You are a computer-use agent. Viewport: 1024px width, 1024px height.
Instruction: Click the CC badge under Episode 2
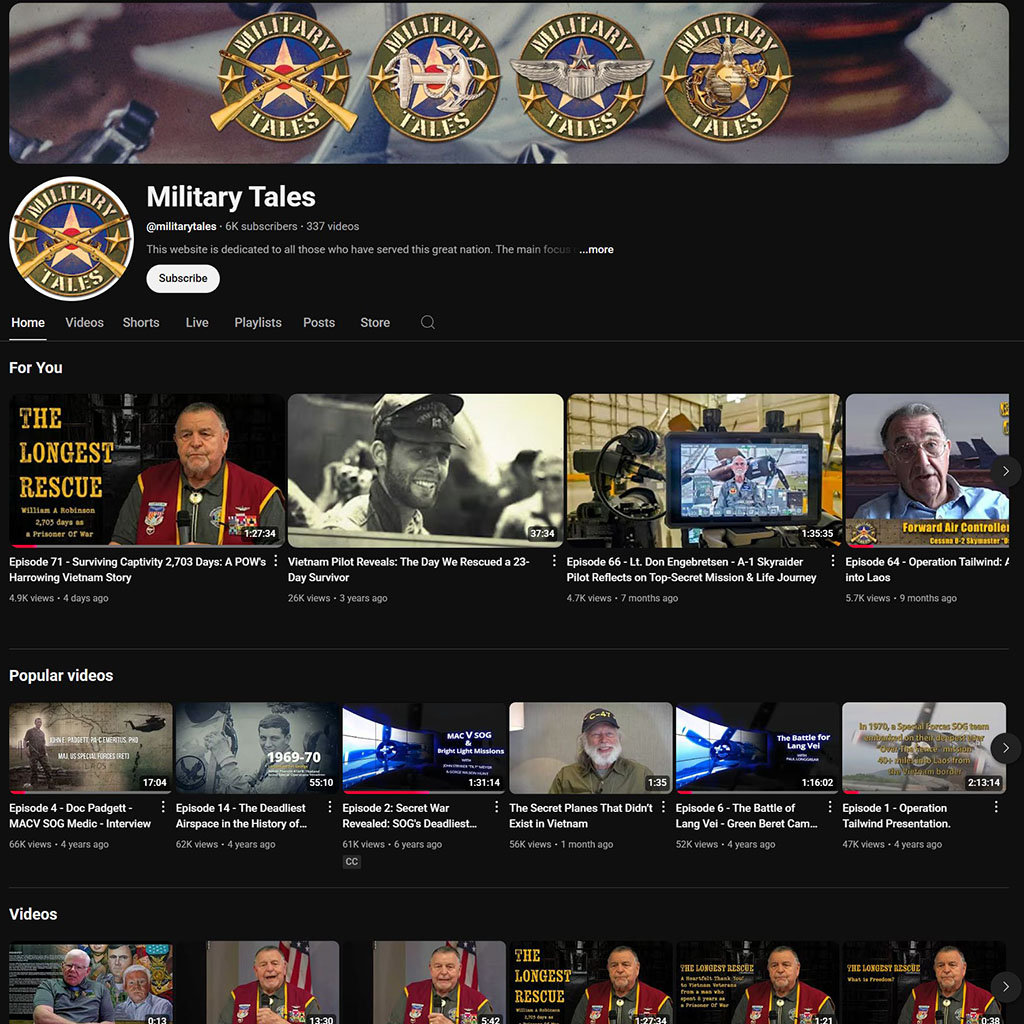[x=351, y=862]
